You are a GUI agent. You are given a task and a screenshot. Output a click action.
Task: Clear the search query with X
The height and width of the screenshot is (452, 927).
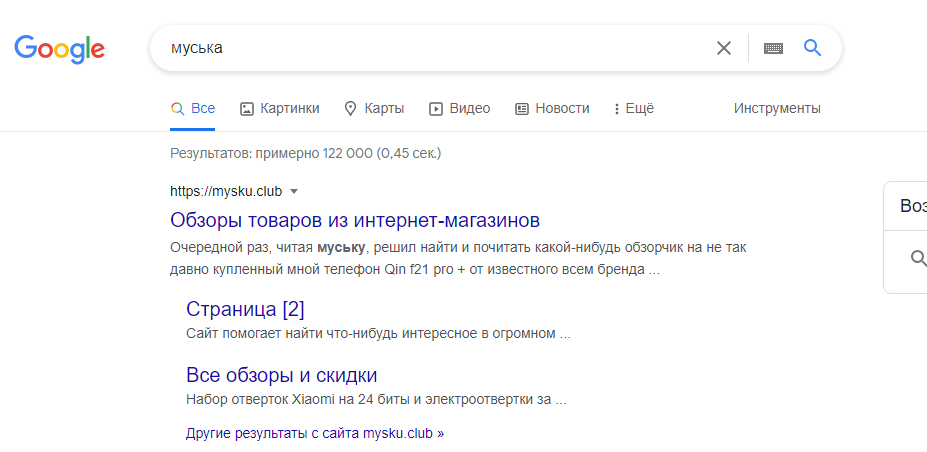pyautogui.click(x=724, y=48)
